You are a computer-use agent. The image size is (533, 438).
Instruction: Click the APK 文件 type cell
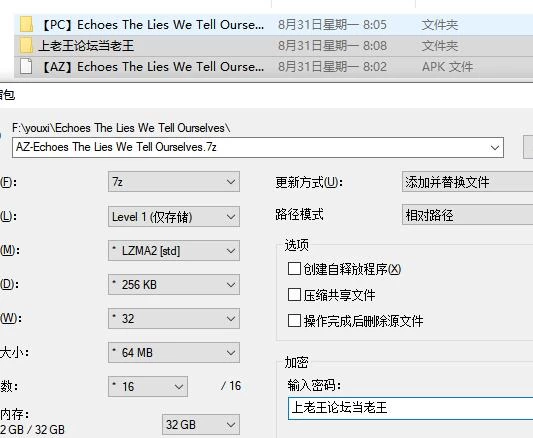pos(447,67)
